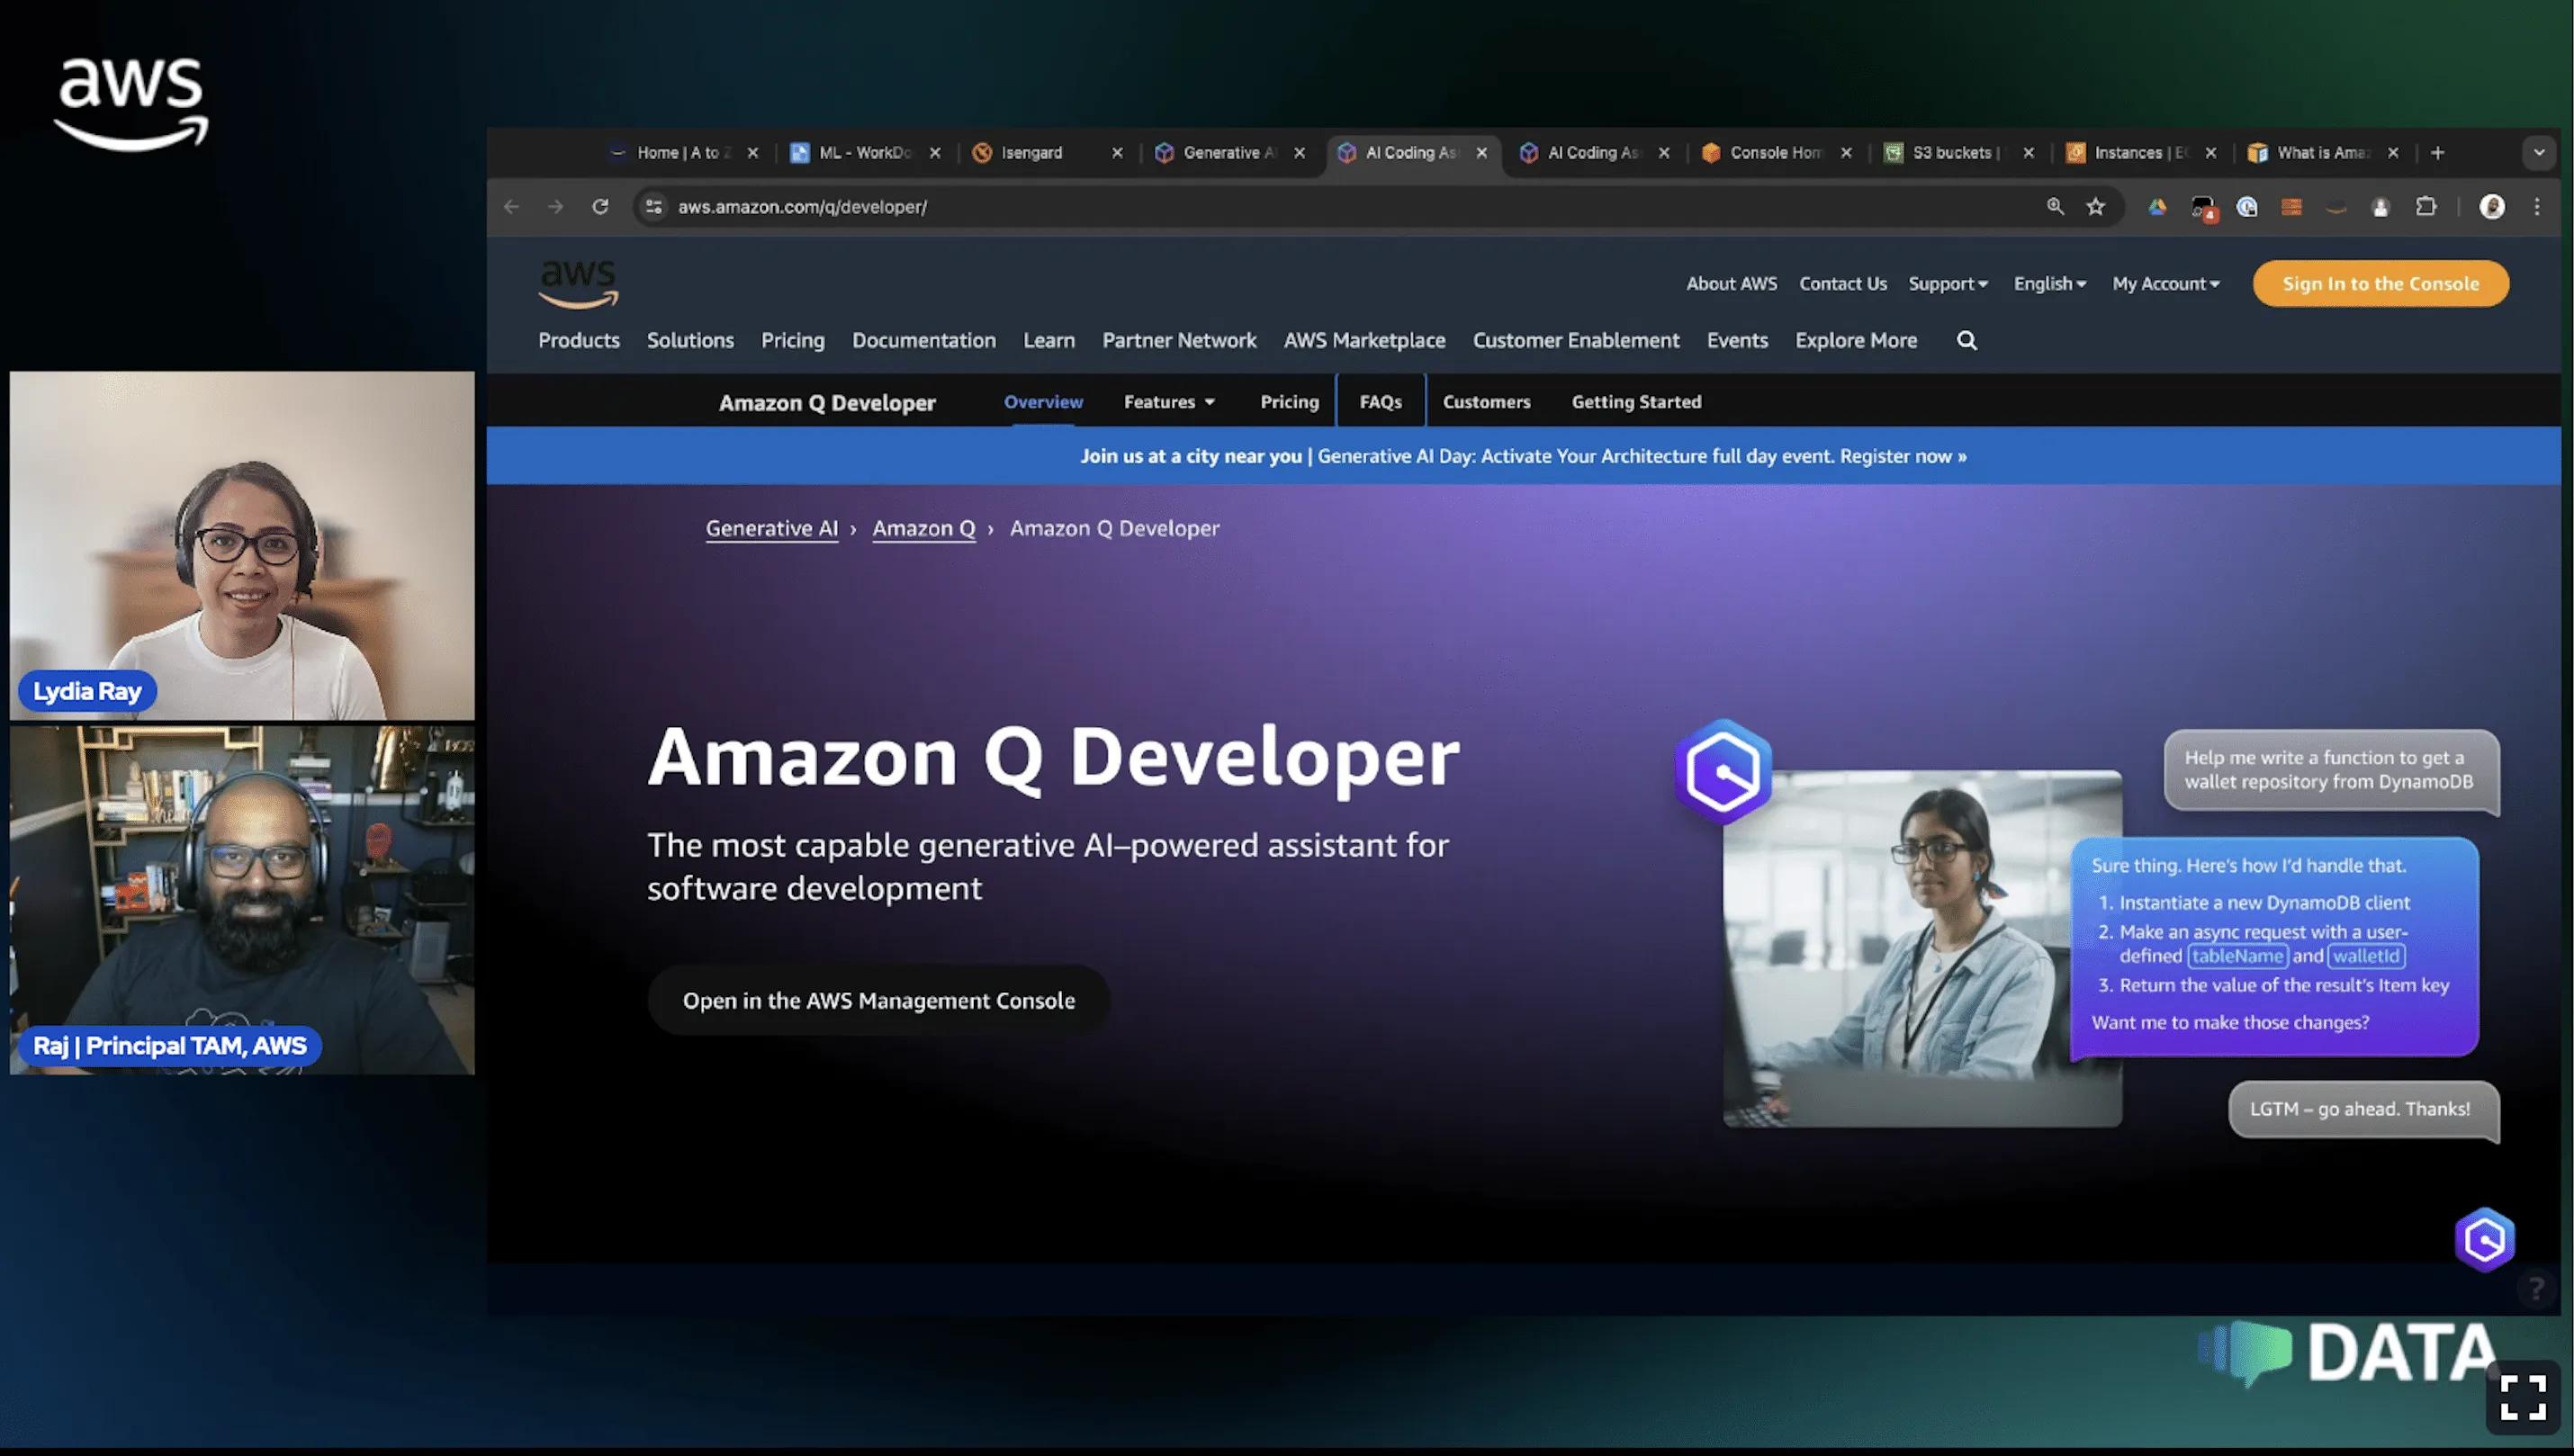The height and width of the screenshot is (1456, 2574).
Task: Open the Getting Started tab
Action: pyautogui.click(x=1636, y=402)
